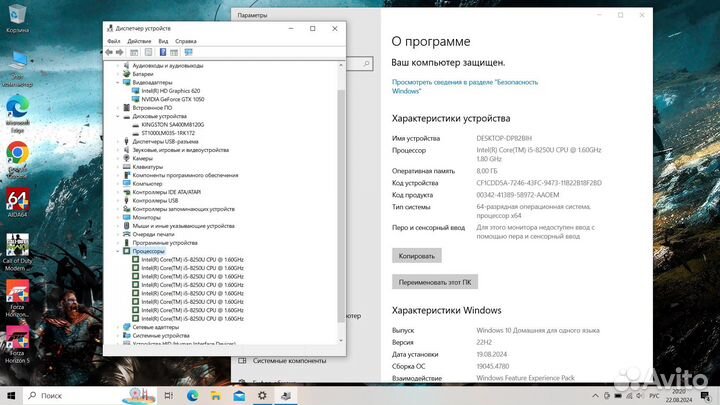Switch to Device Manager taskbar icon
Image resolution: width=720 pixels, height=405 pixels.
pos(286,395)
